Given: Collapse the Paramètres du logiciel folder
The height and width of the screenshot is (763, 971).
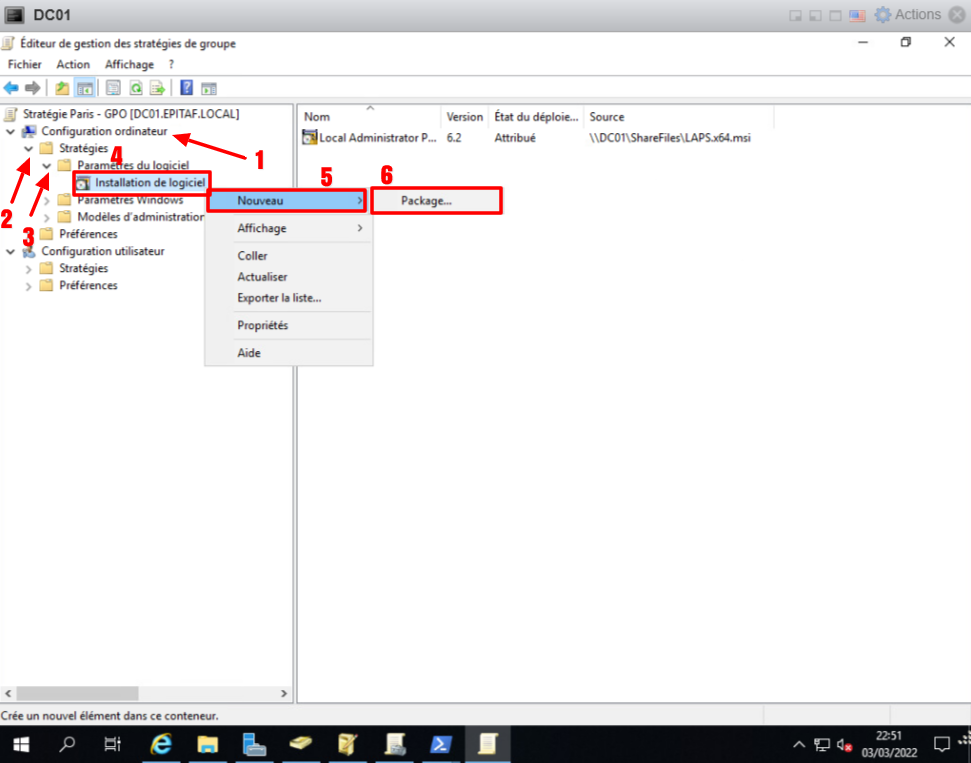Looking at the screenshot, I should coord(46,166).
